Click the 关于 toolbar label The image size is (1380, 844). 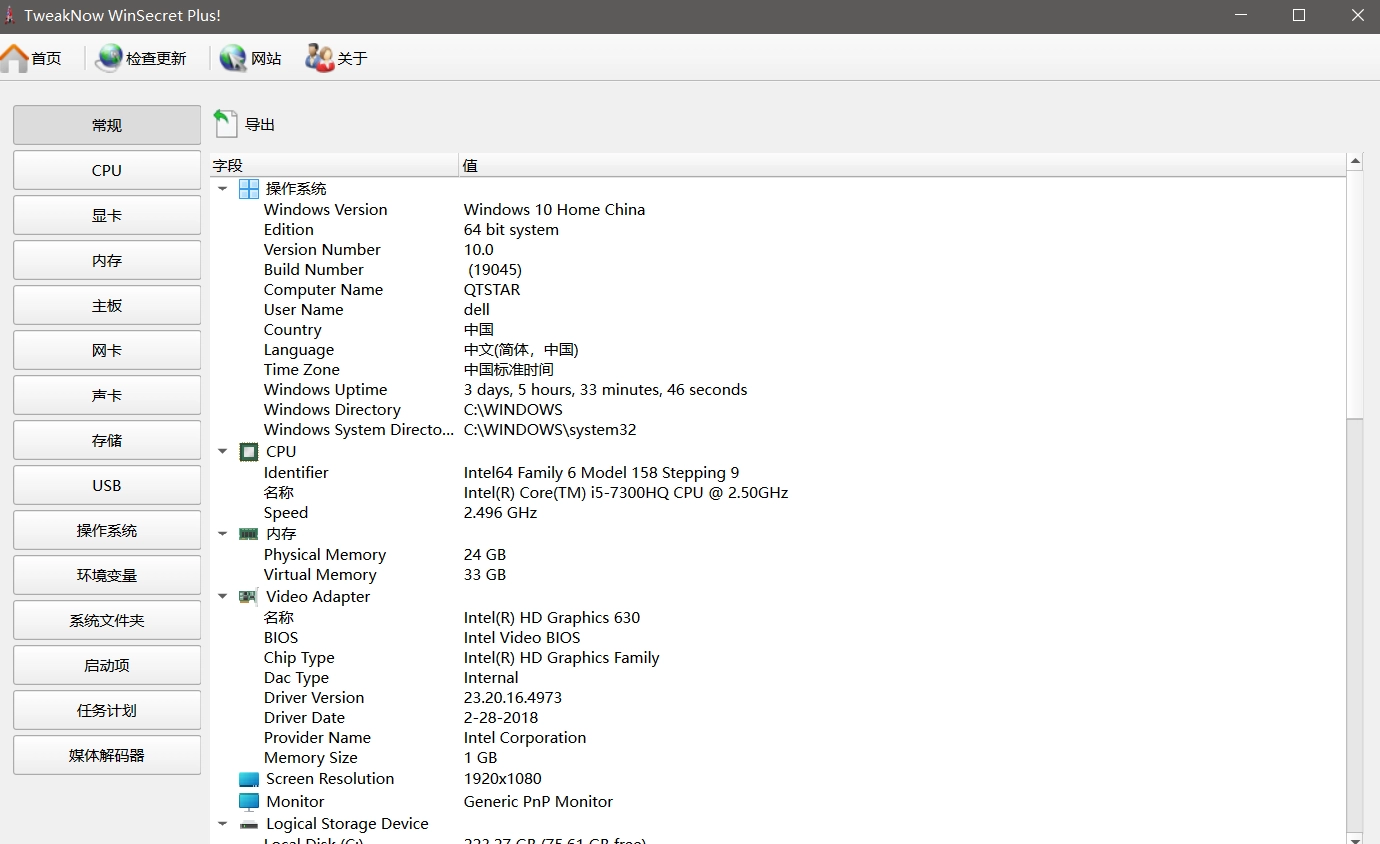[352, 59]
